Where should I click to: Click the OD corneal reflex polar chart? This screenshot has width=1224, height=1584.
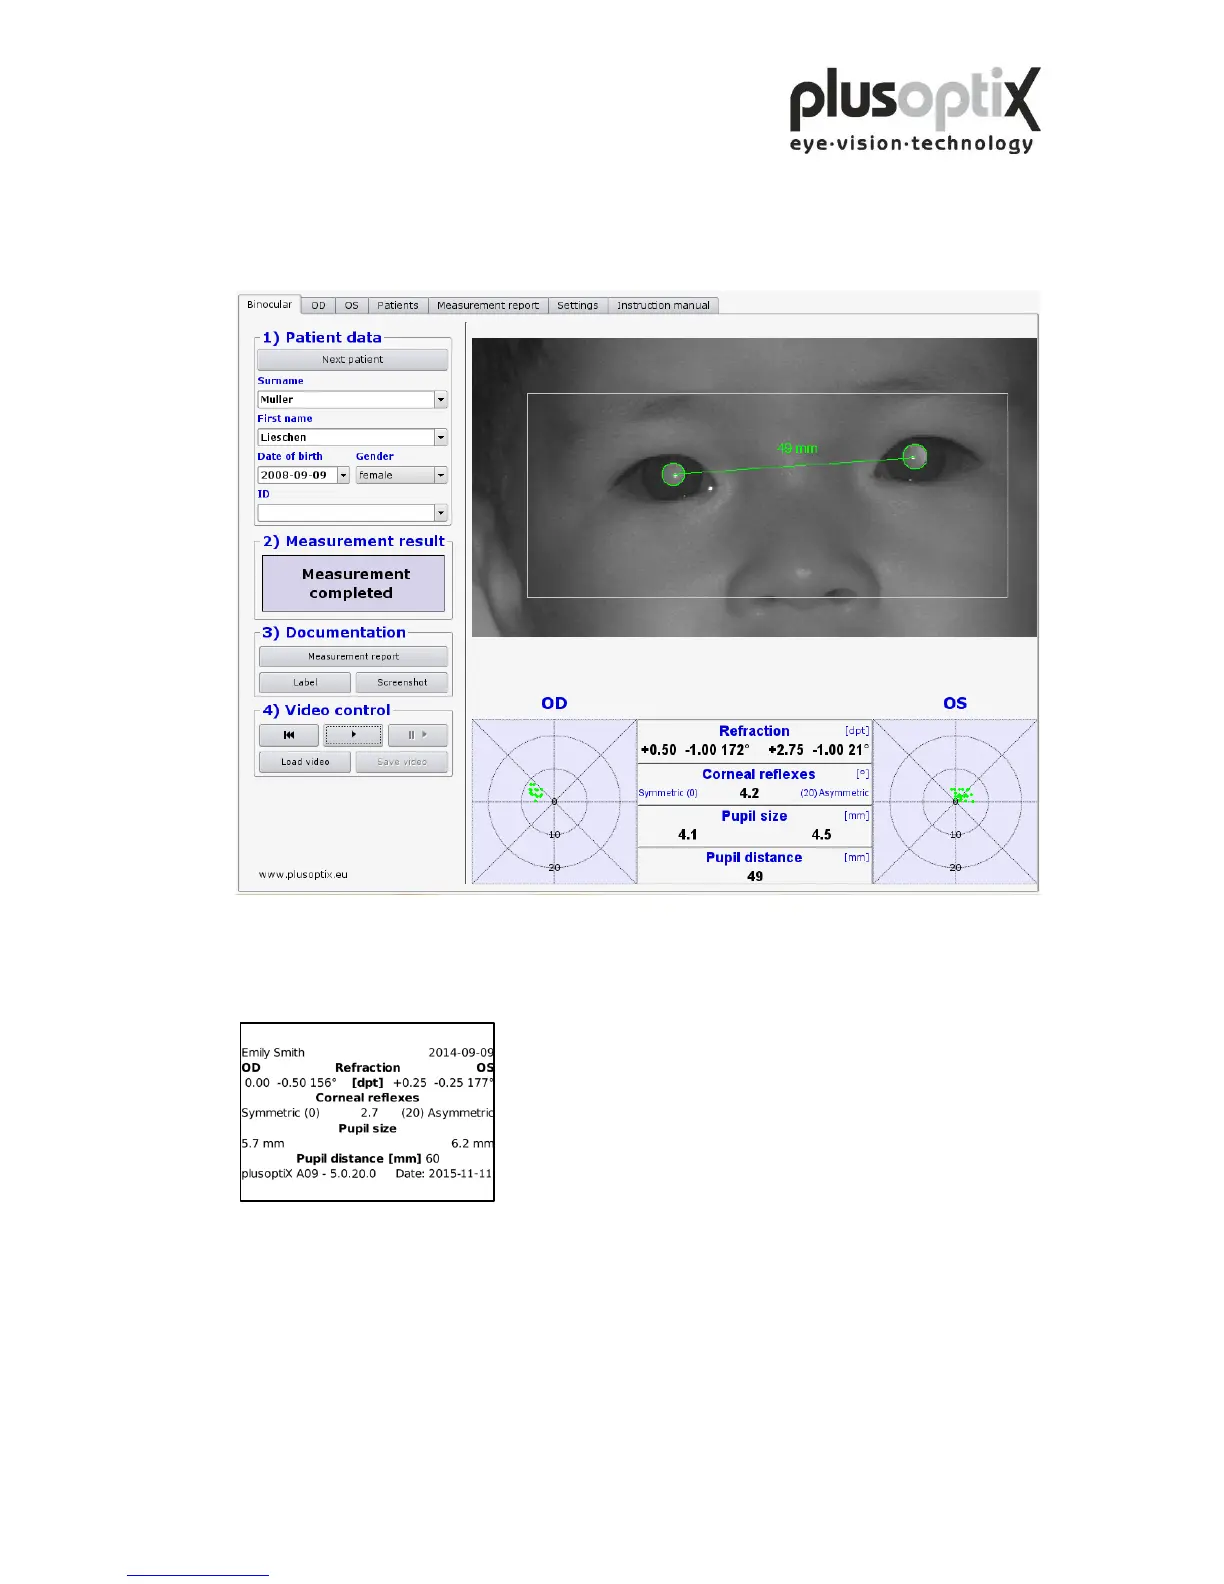(554, 802)
